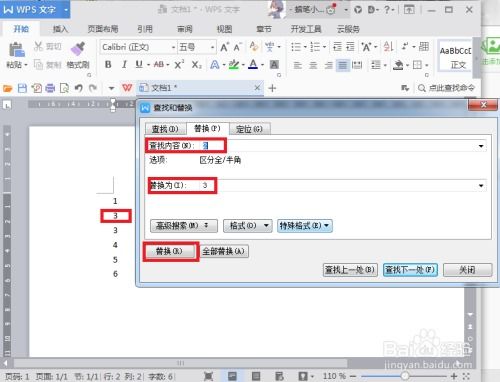The width and height of the screenshot is (500, 382).
Task: Click the open folder icon
Action: 7,88
